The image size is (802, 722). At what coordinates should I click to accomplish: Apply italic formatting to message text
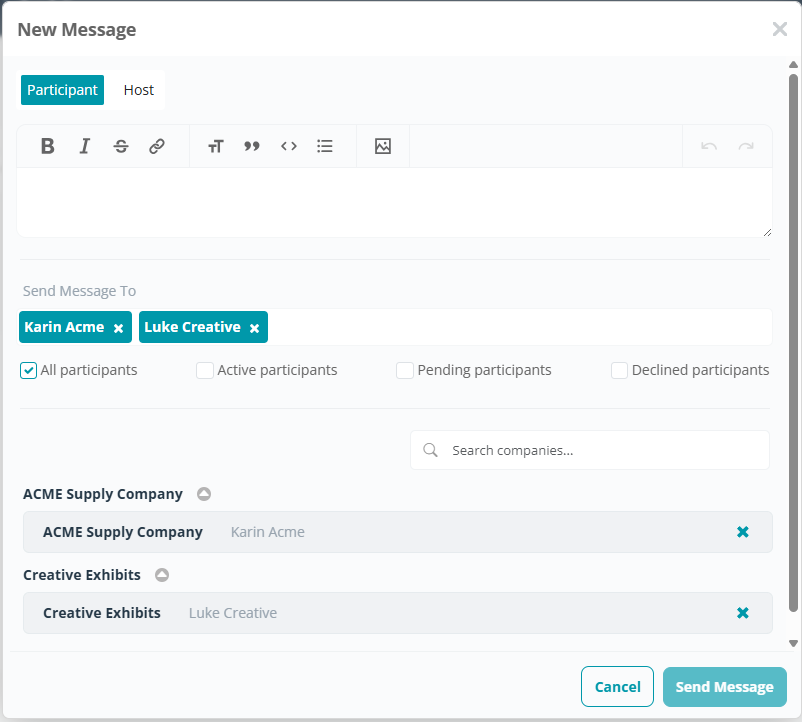click(84, 146)
